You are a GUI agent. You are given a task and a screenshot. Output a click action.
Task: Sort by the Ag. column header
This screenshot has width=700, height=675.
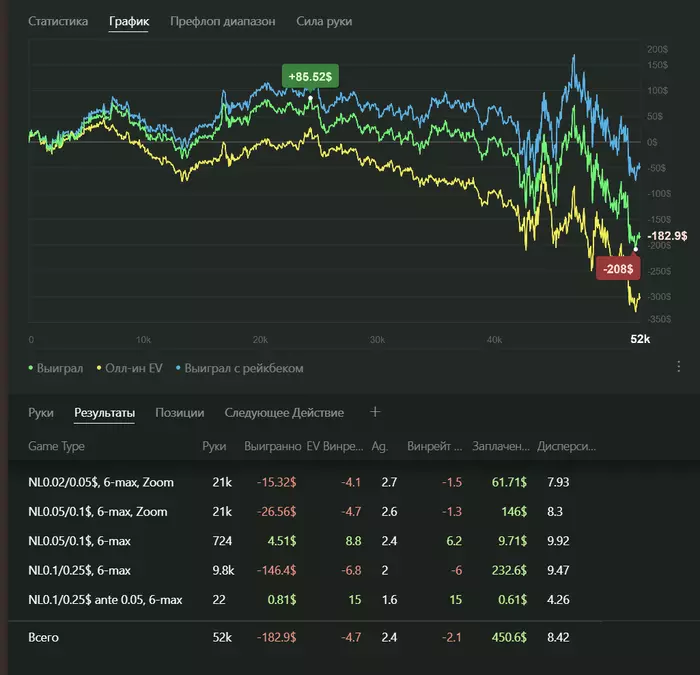379,446
